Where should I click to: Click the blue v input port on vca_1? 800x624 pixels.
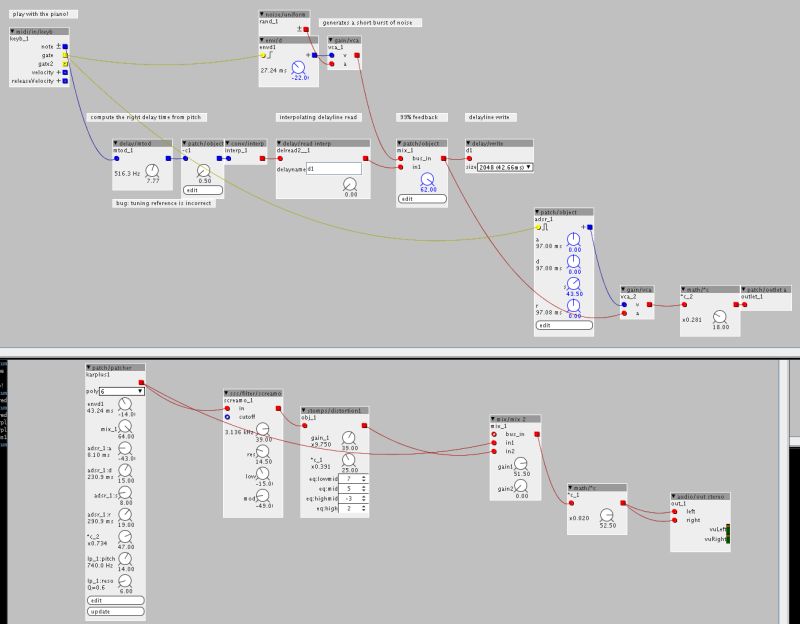coord(331,55)
